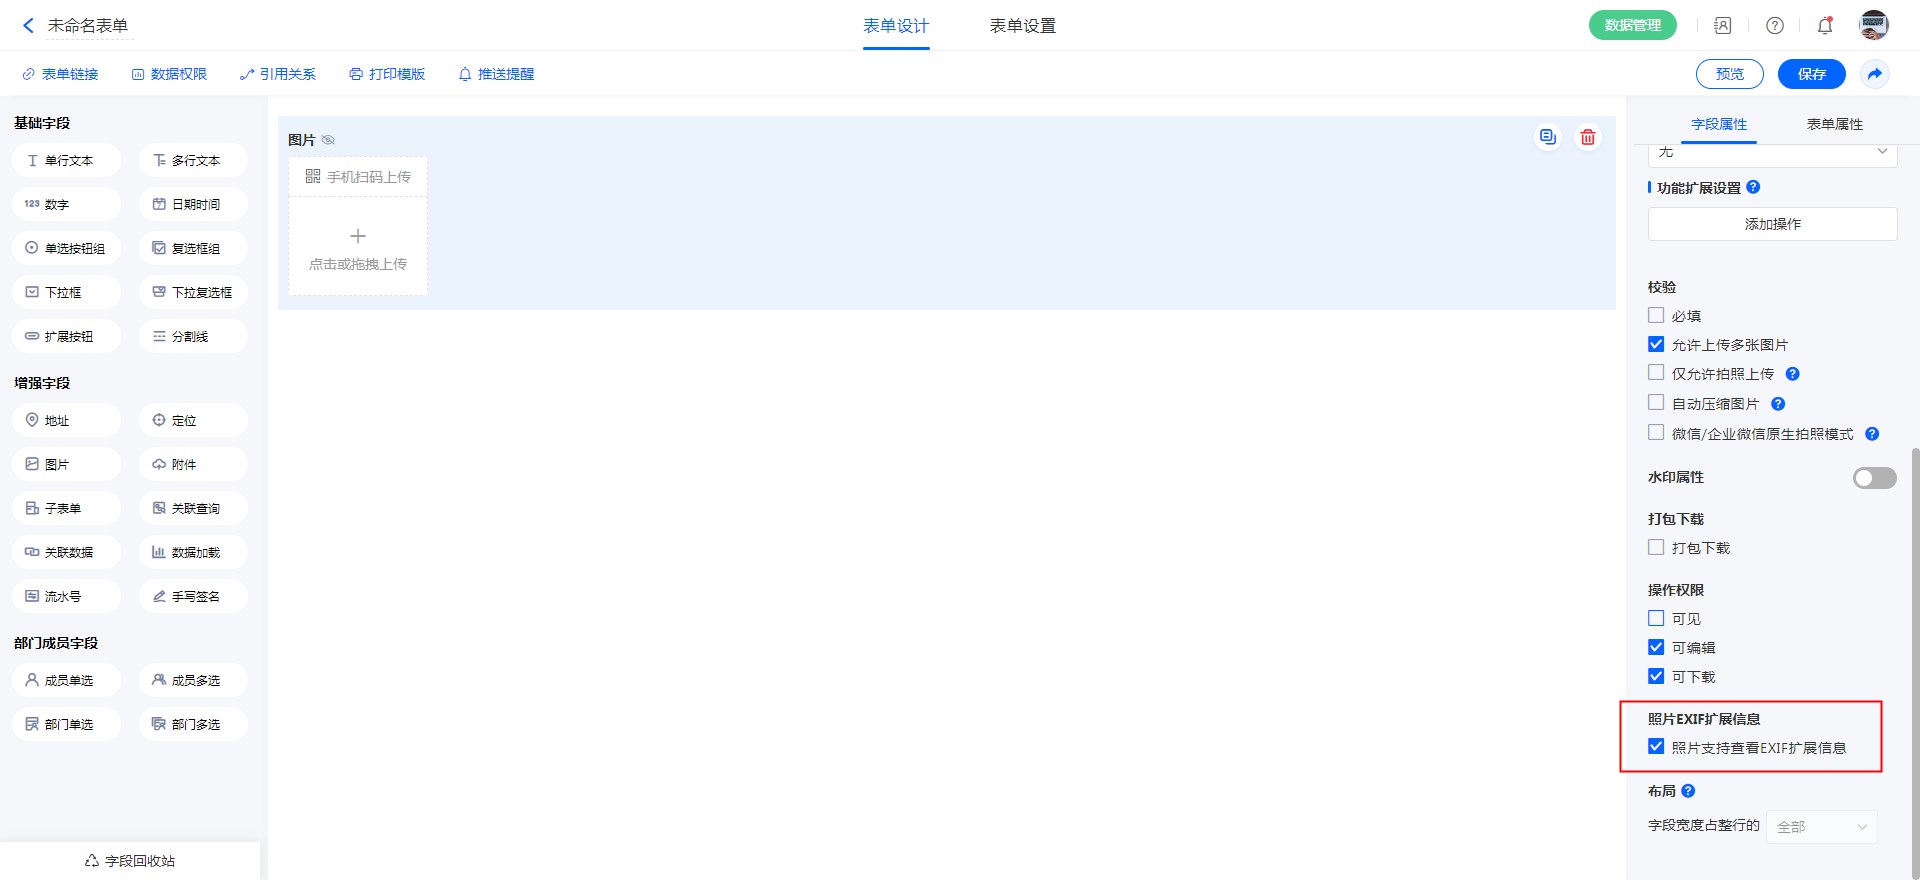Open the 字段宽度占整行的 dropdown
This screenshot has height=880, width=1920.
click(1821, 827)
